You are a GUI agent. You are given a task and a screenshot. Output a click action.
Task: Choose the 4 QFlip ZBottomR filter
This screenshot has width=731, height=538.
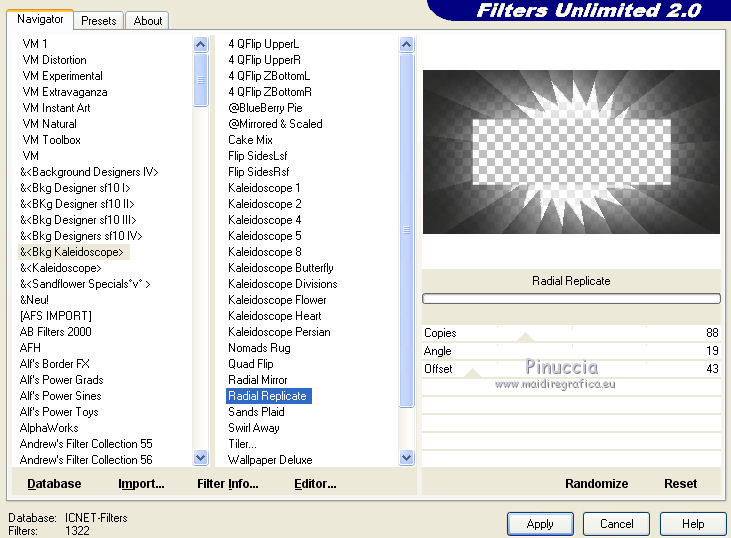pos(270,92)
